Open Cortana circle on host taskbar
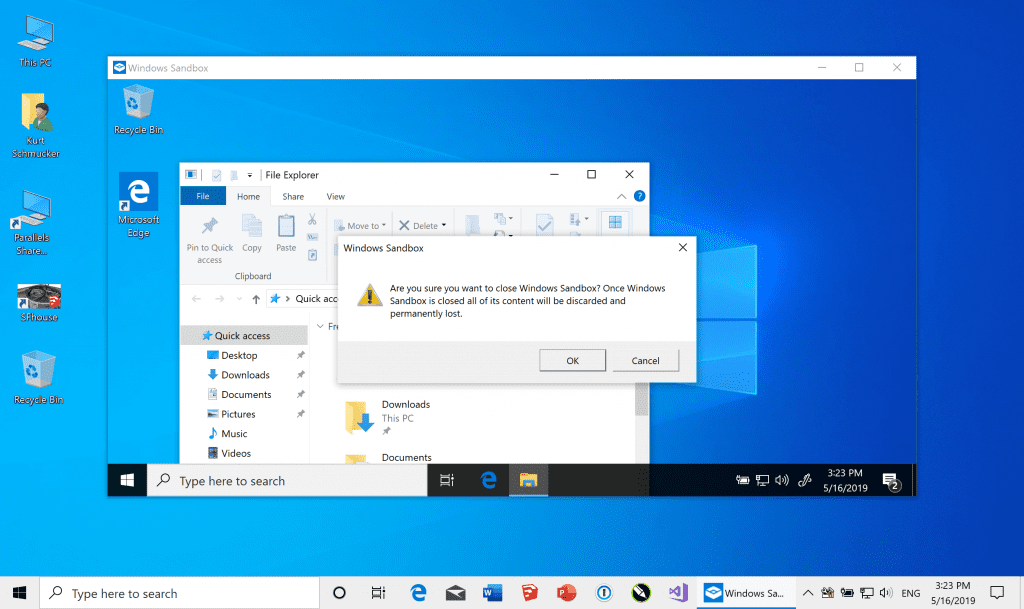Image resolution: width=1024 pixels, height=609 pixels. [x=339, y=593]
